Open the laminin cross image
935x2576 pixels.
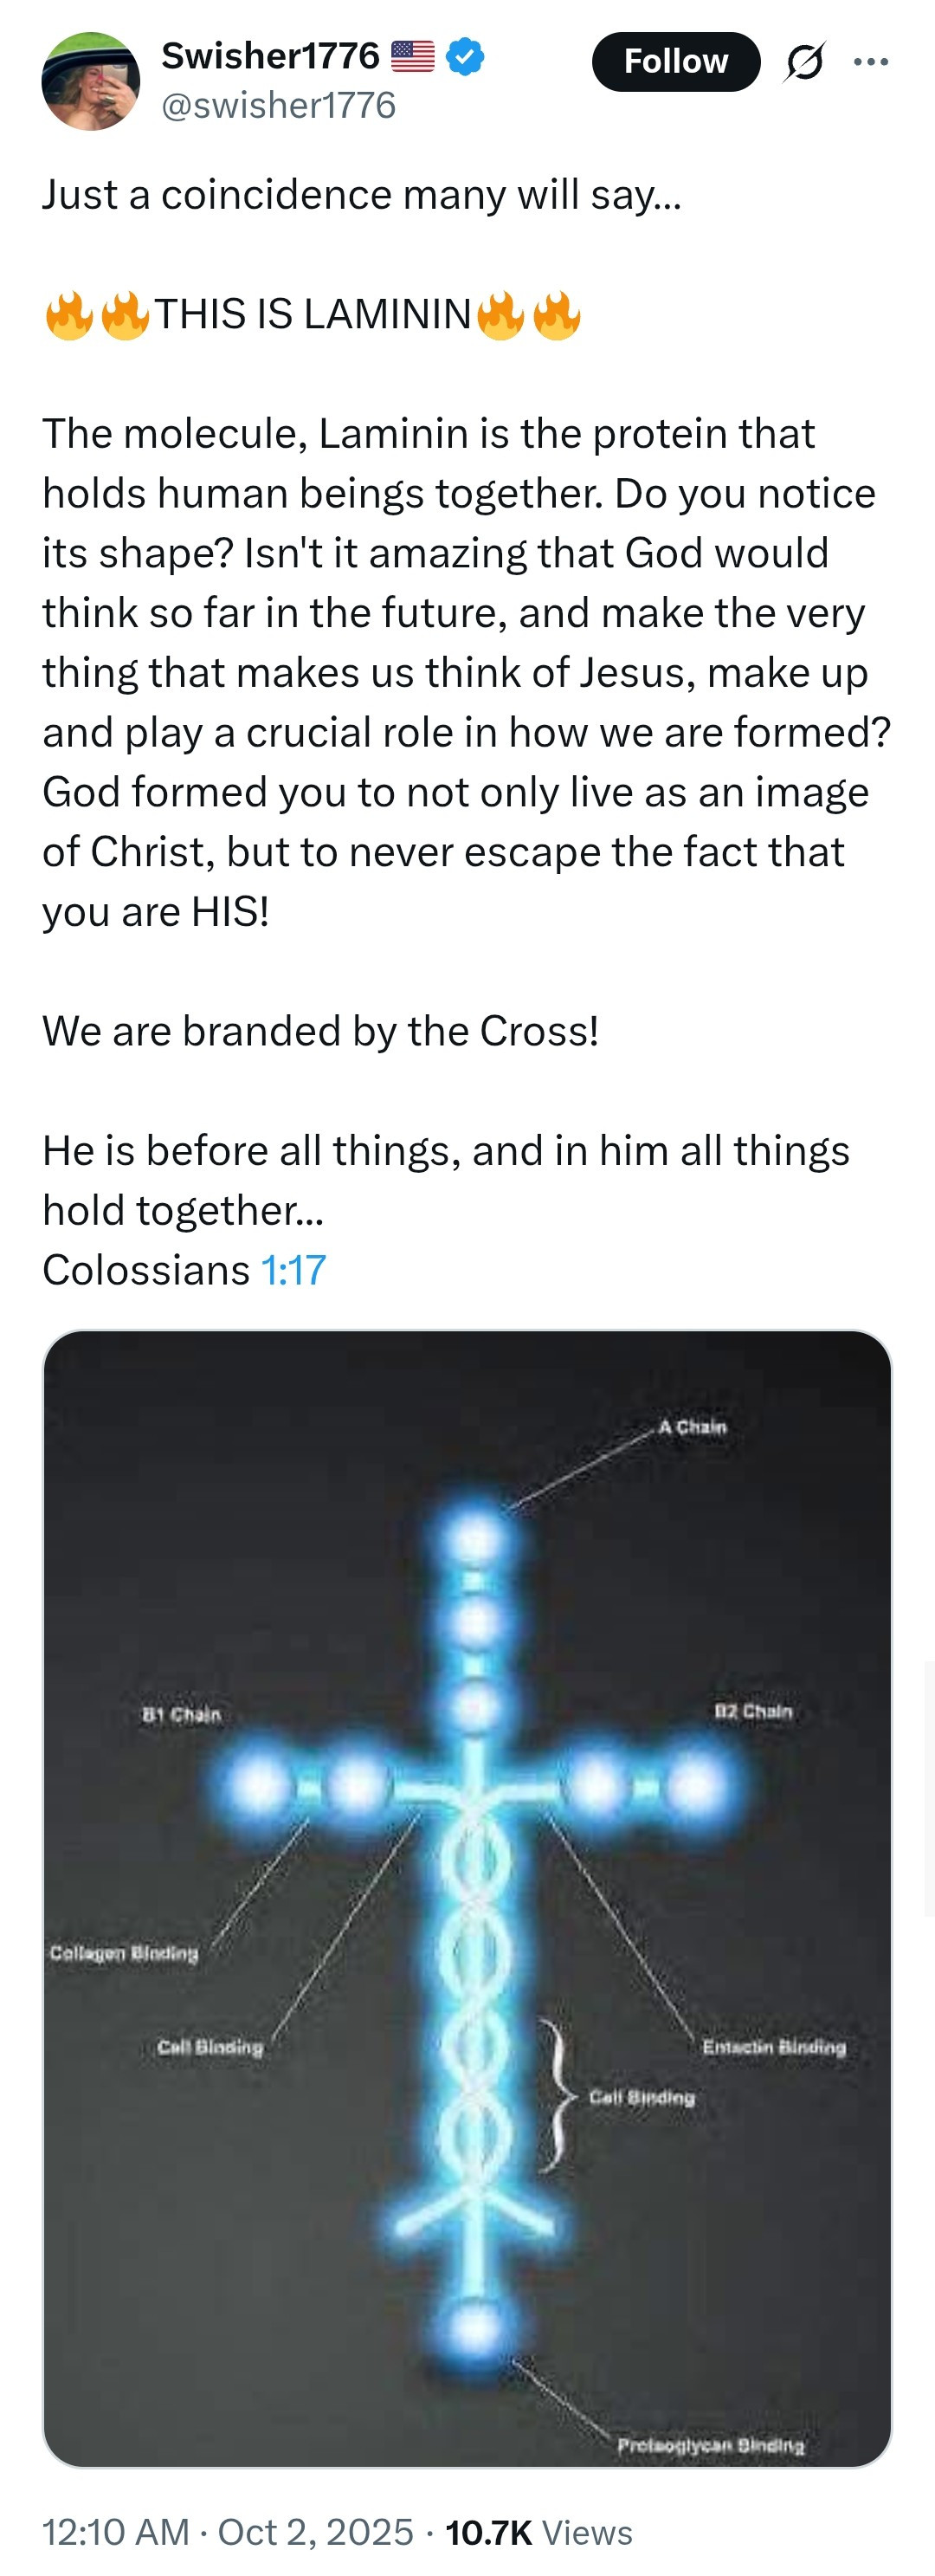pos(467,1900)
